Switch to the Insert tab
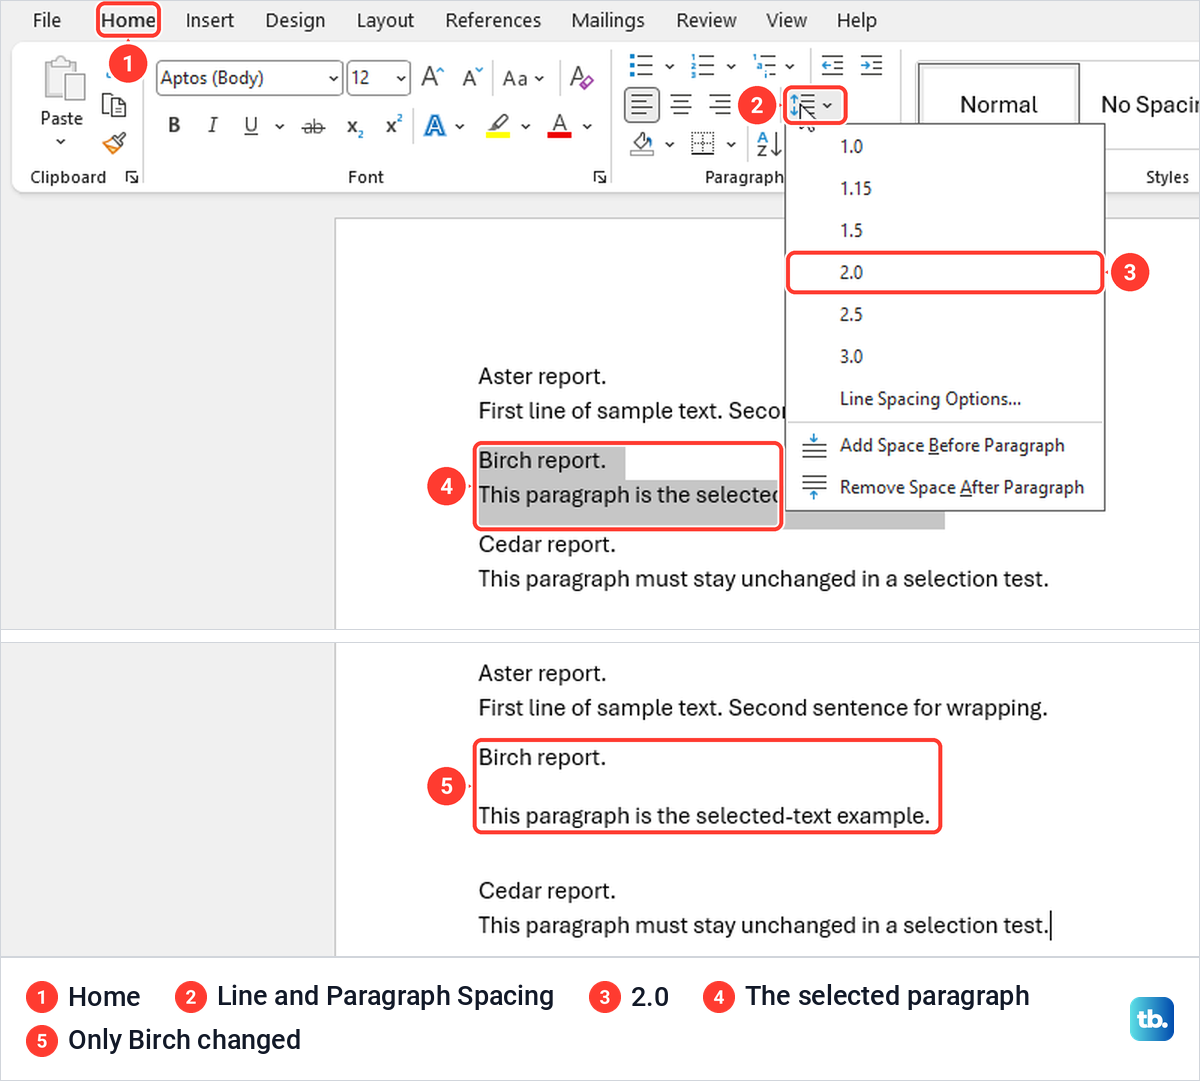1200x1081 pixels. pyautogui.click(x=209, y=20)
